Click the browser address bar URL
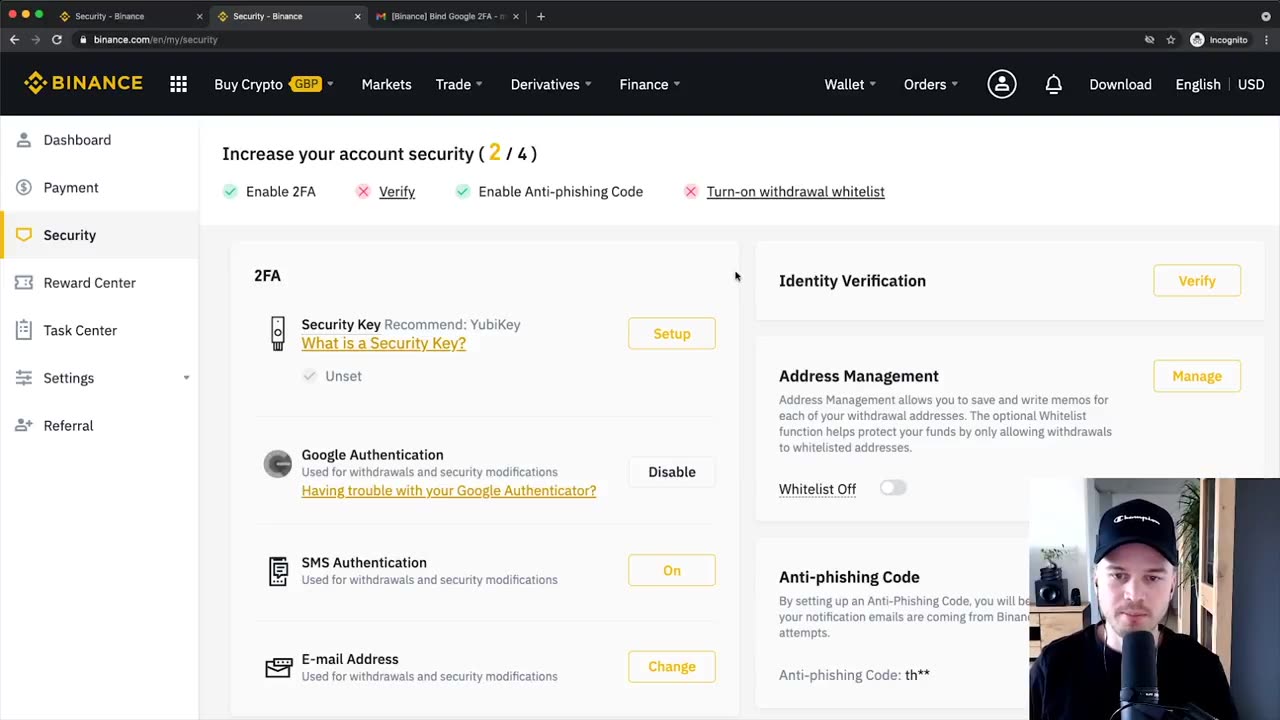Image resolution: width=1280 pixels, height=720 pixels. pos(156,40)
